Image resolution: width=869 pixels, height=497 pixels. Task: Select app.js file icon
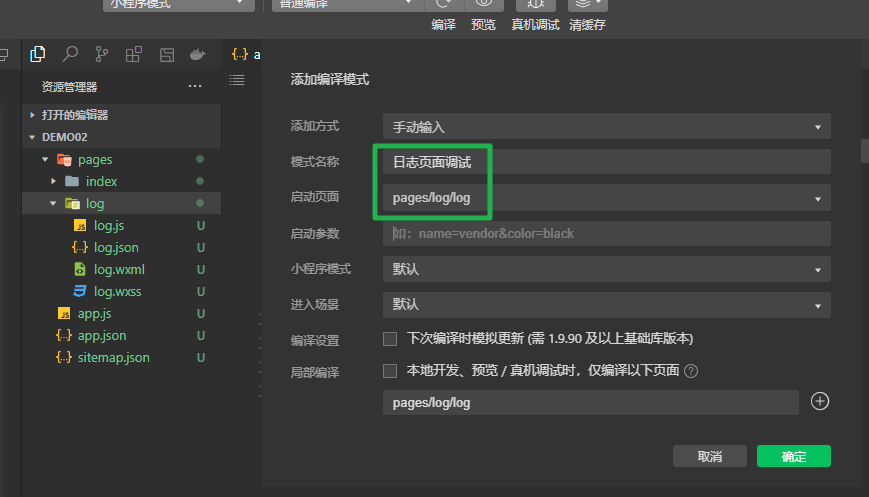64,314
